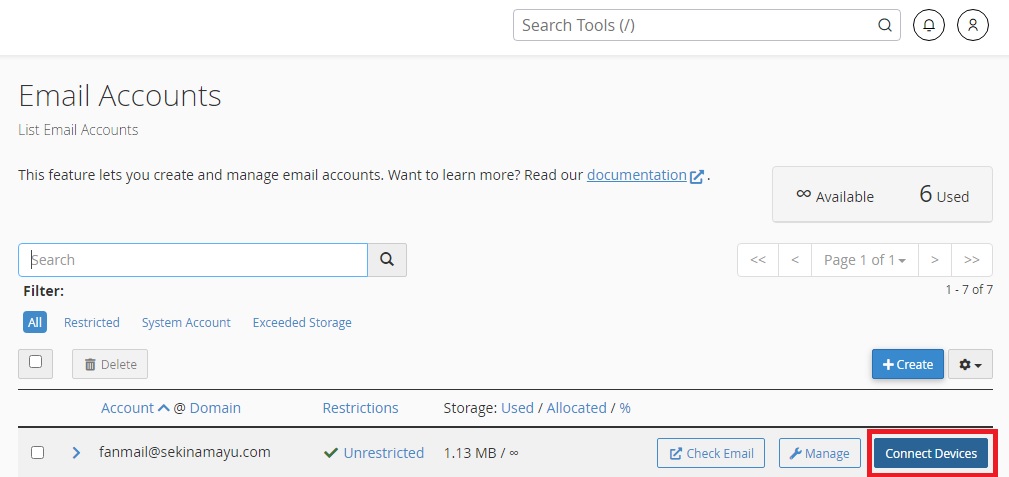Screen dimensions: 1009x477
Task: Open the gear settings dropdown
Action: pos(970,364)
